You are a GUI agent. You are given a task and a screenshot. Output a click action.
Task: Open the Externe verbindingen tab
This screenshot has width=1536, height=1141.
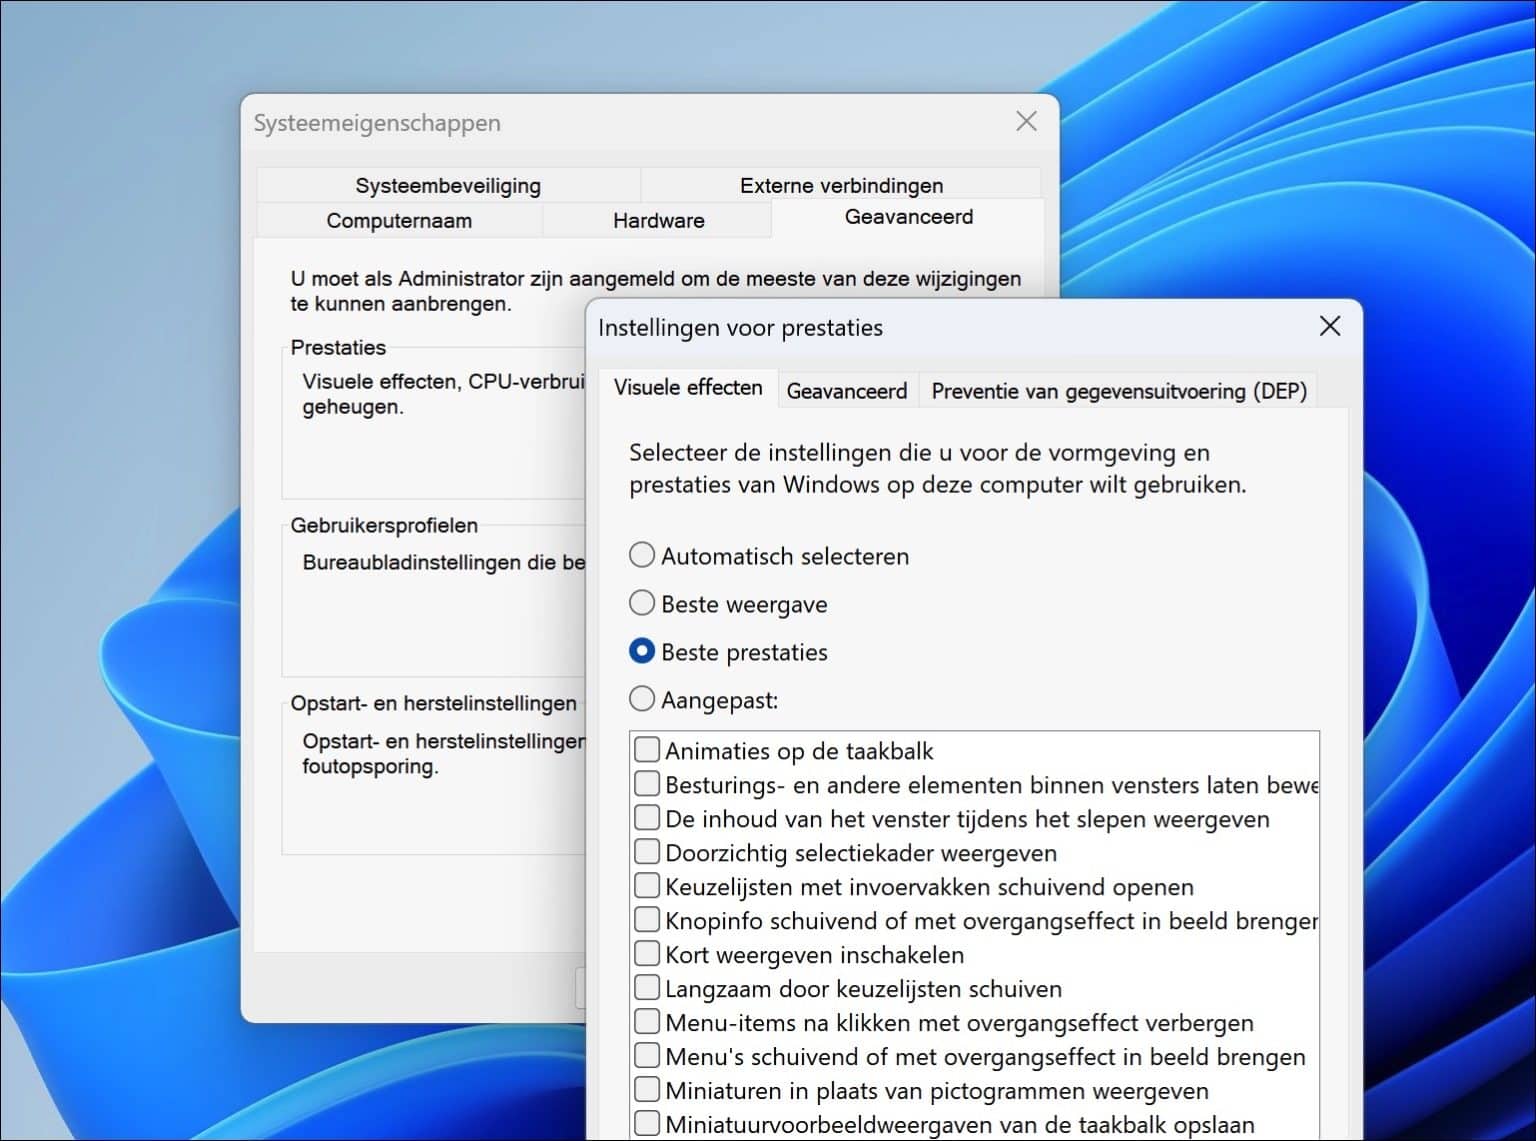pos(841,185)
